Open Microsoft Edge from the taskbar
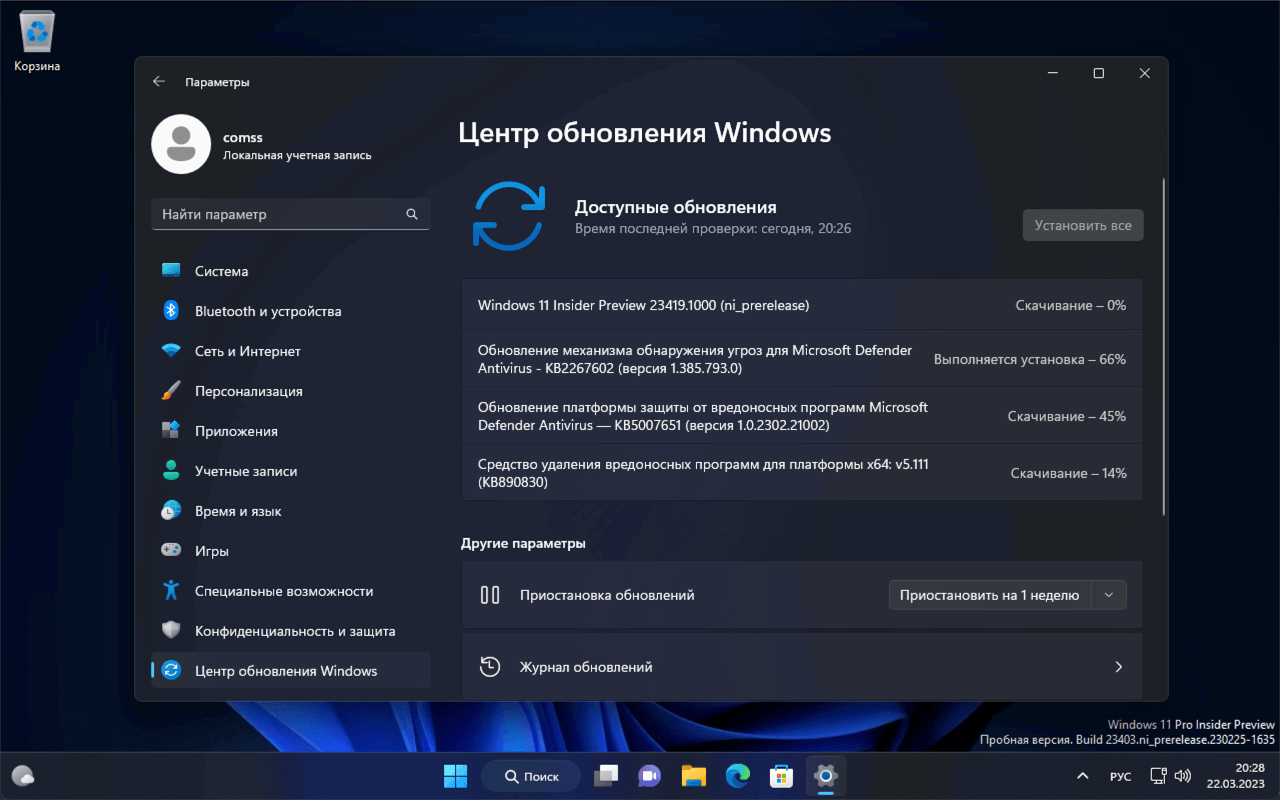Screen dimensions: 1280x800 737,775
